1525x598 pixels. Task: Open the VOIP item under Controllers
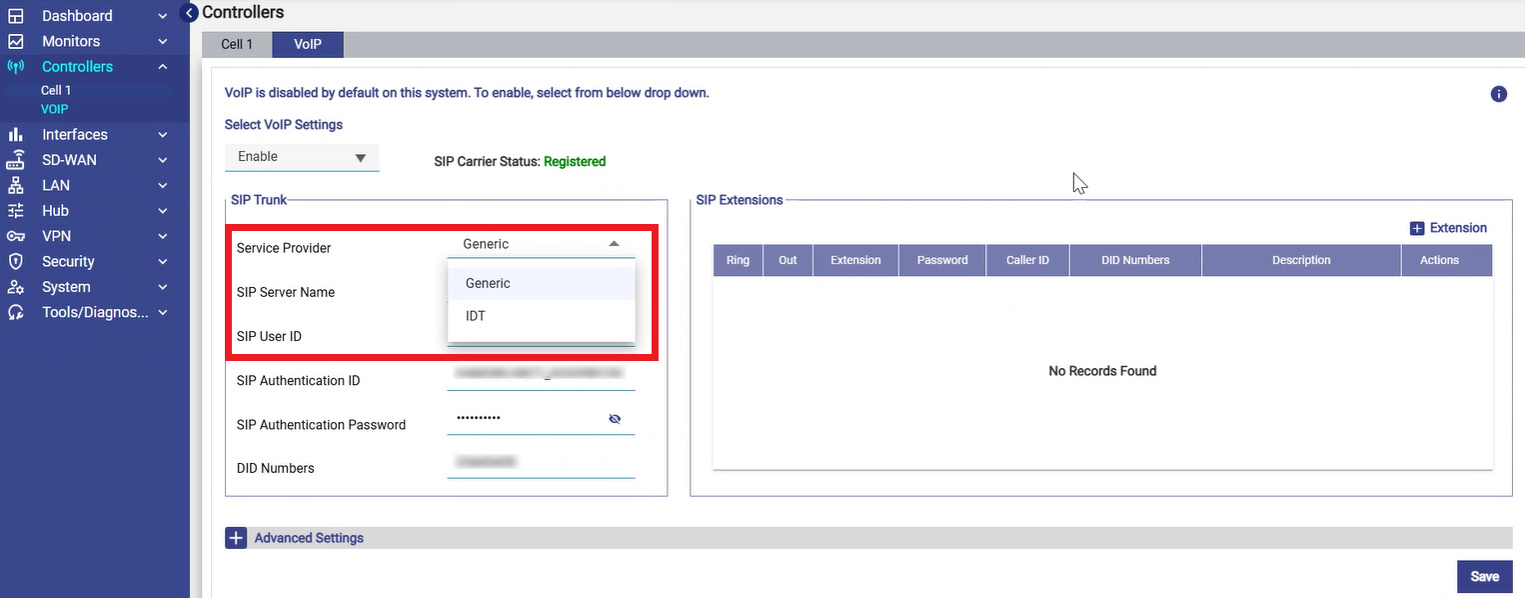55,109
